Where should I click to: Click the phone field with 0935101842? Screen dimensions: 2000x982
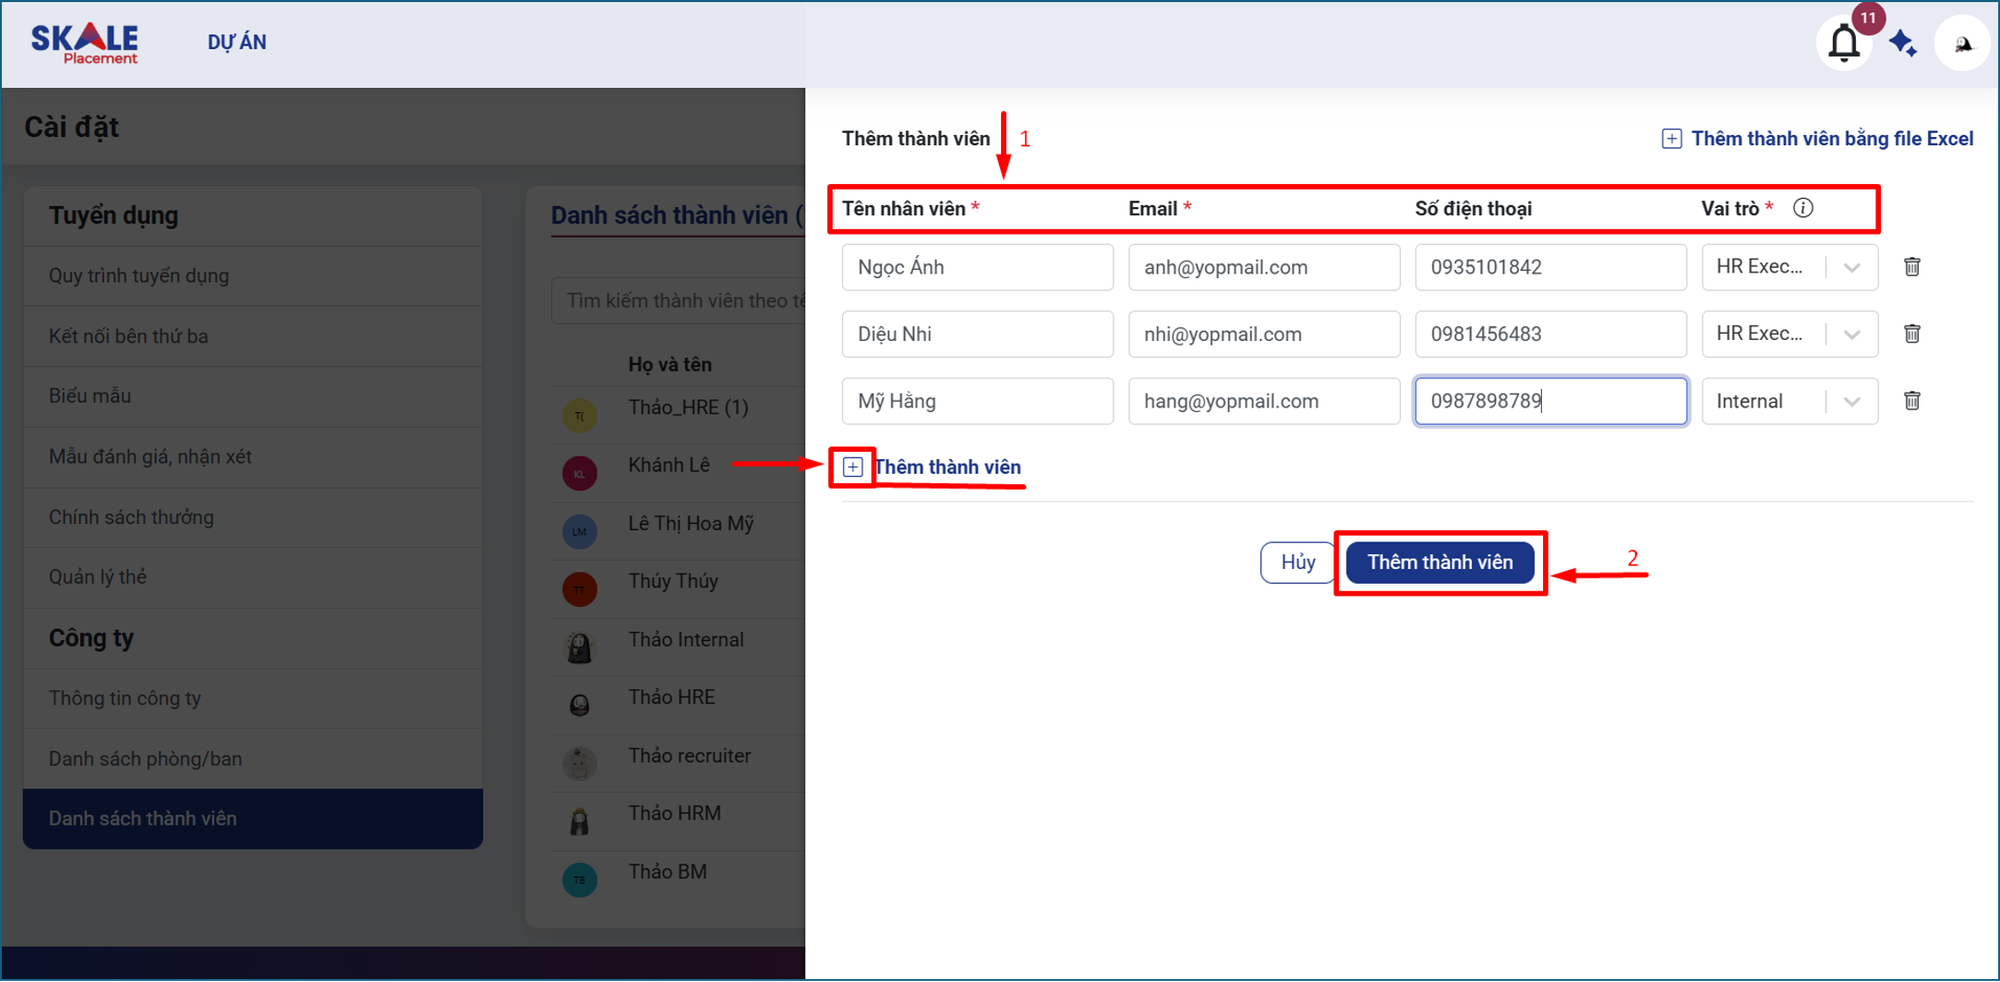[x=1549, y=267]
